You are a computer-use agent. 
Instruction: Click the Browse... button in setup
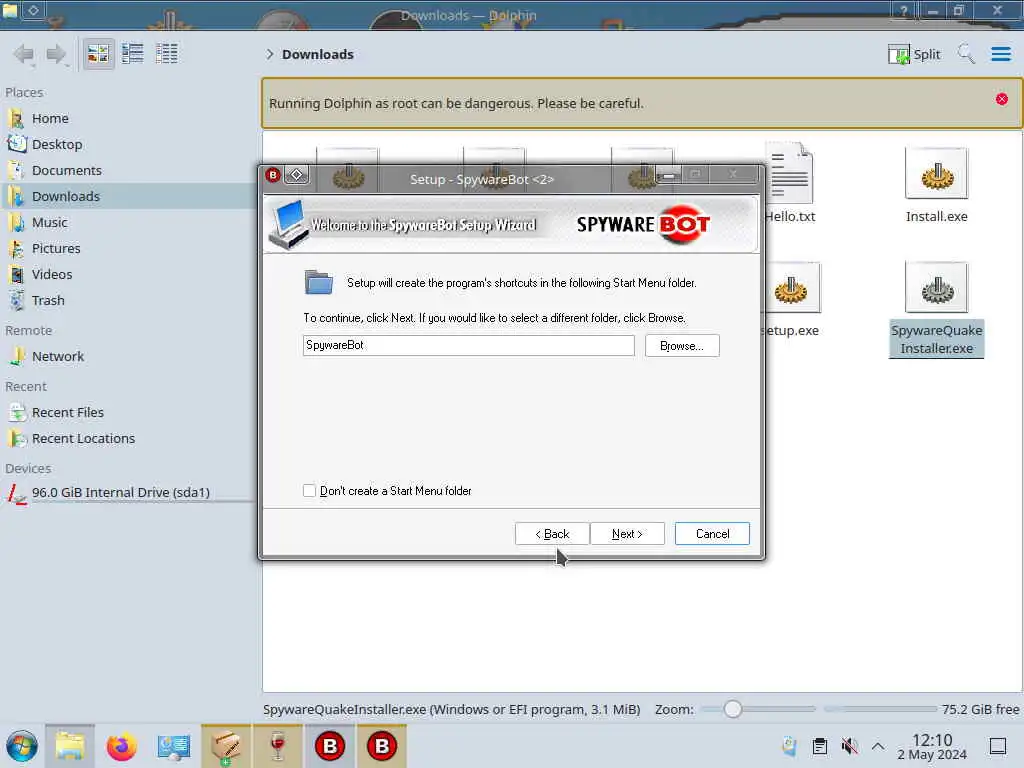[x=682, y=345]
